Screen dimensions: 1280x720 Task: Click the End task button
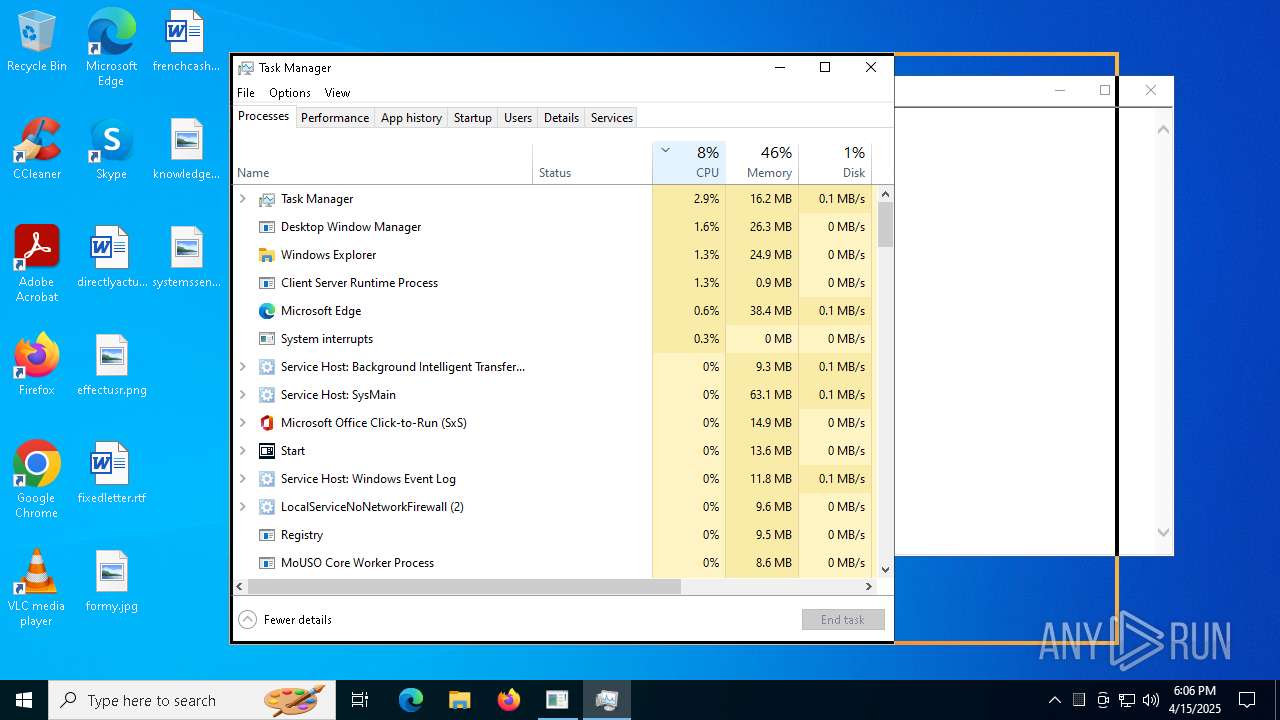(843, 620)
